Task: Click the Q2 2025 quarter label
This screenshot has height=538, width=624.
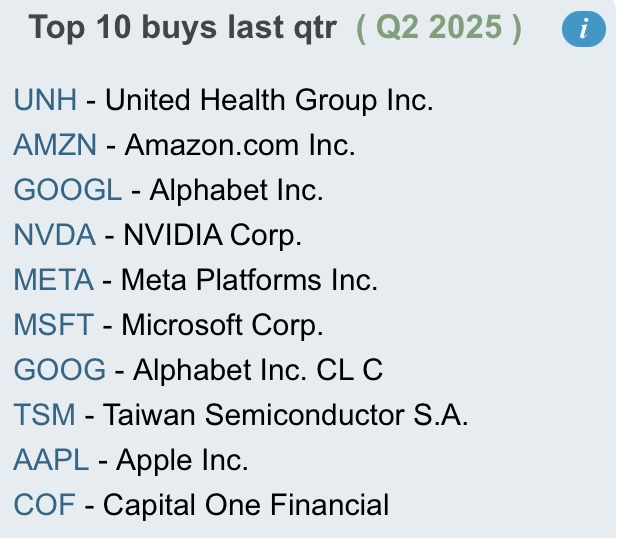Action: point(439,28)
